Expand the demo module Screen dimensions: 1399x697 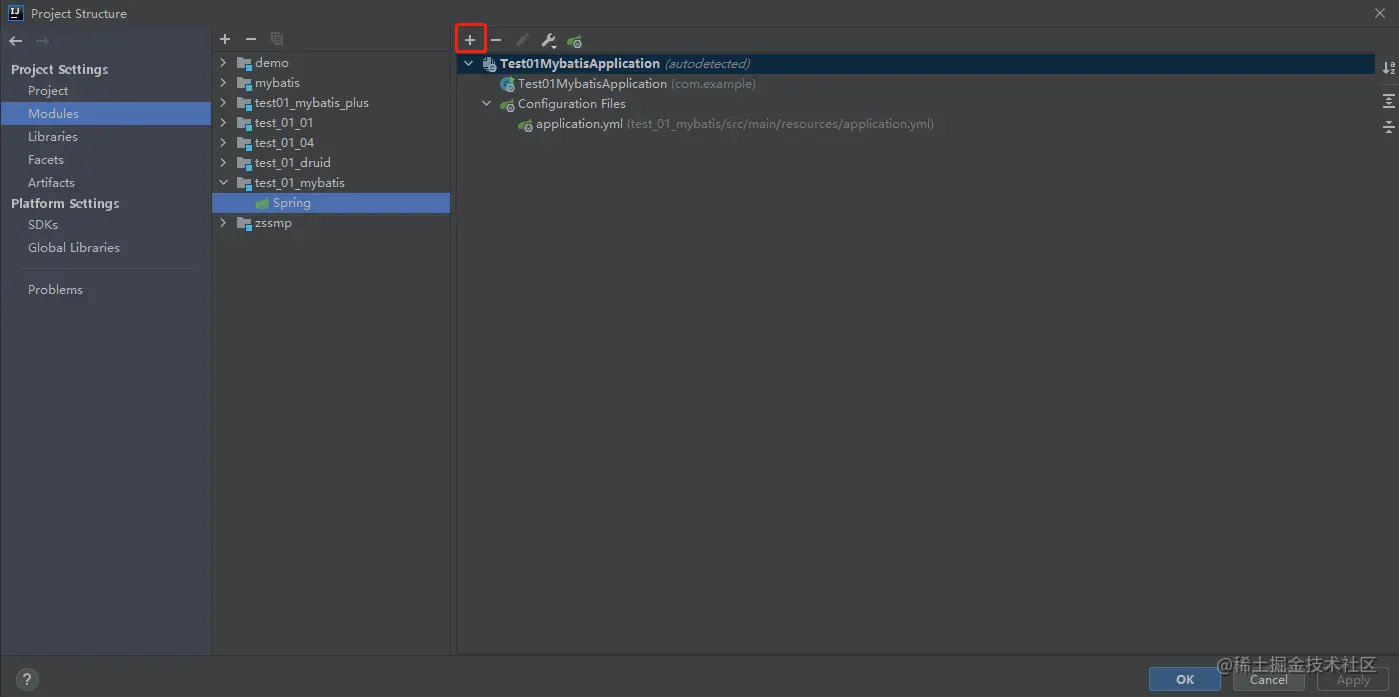[x=224, y=63]
